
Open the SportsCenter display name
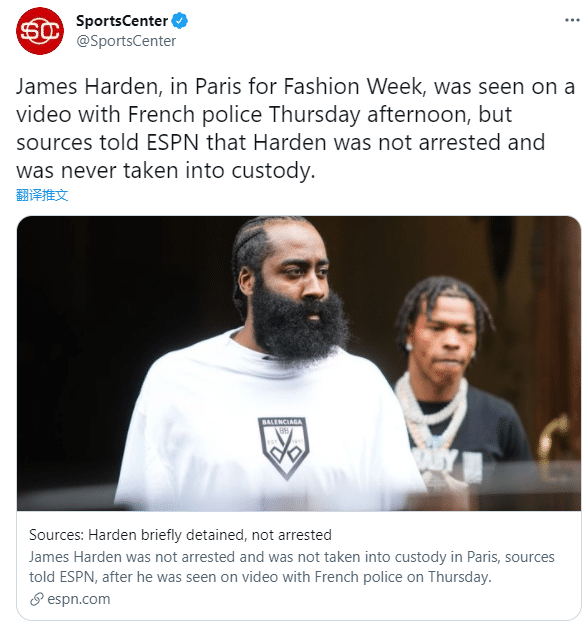click(122, 21)
